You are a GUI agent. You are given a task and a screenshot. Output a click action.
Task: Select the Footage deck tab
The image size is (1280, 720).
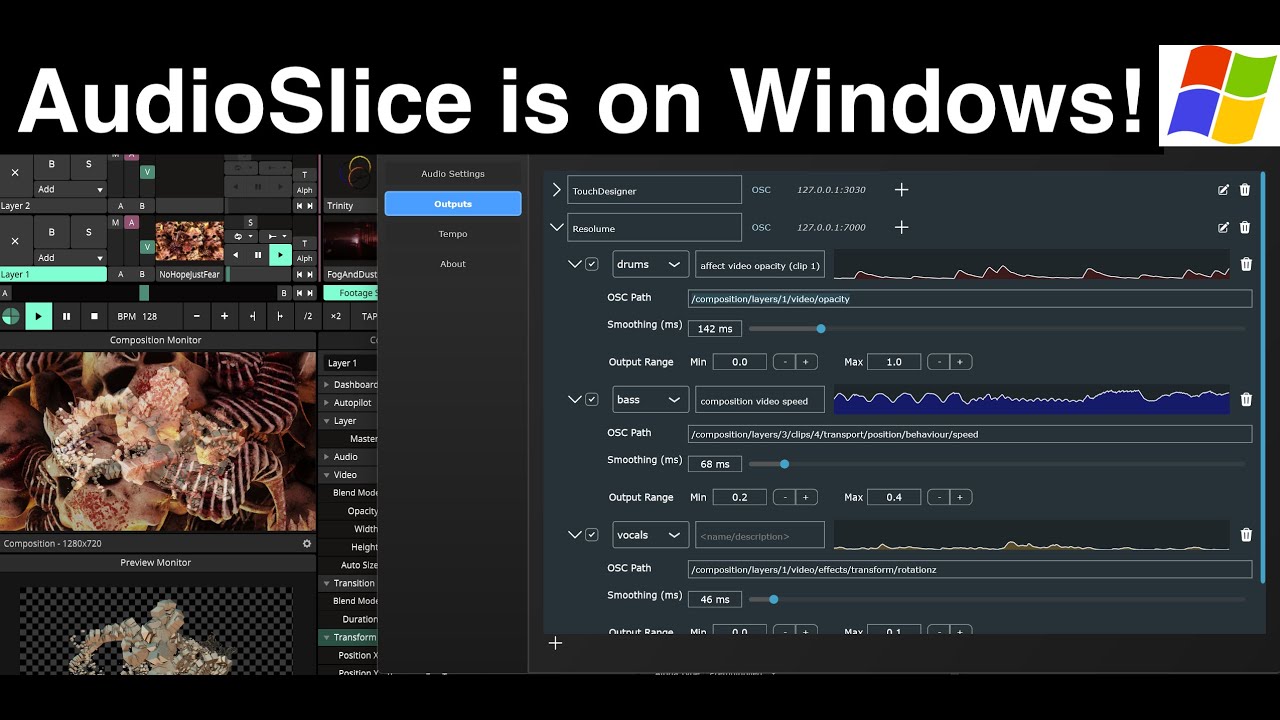[x=351, y=293]
